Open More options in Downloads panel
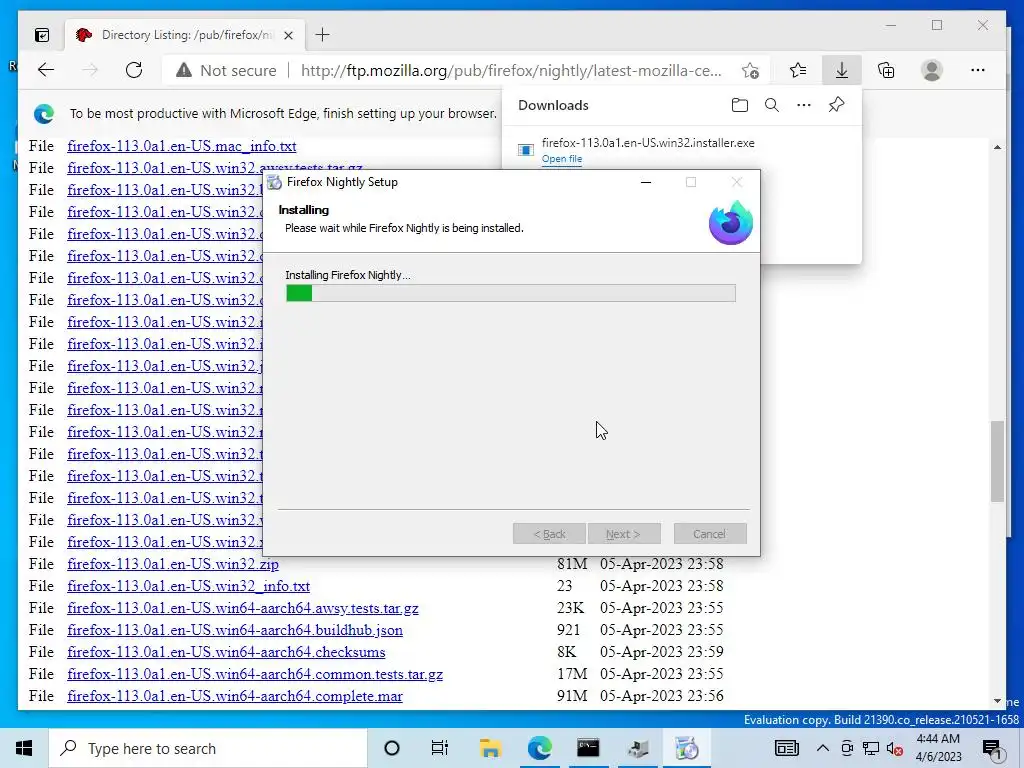The image size is (1024, 768). coord(804,105)
